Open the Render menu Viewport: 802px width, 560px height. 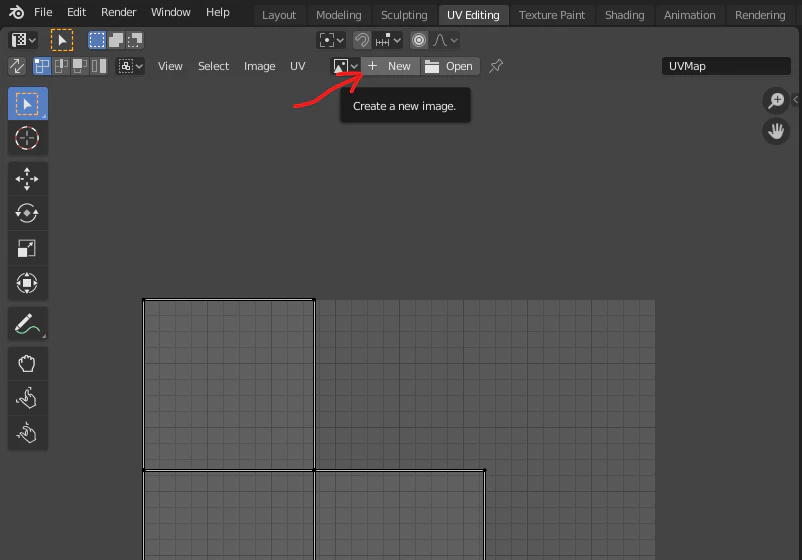[118, 12]
